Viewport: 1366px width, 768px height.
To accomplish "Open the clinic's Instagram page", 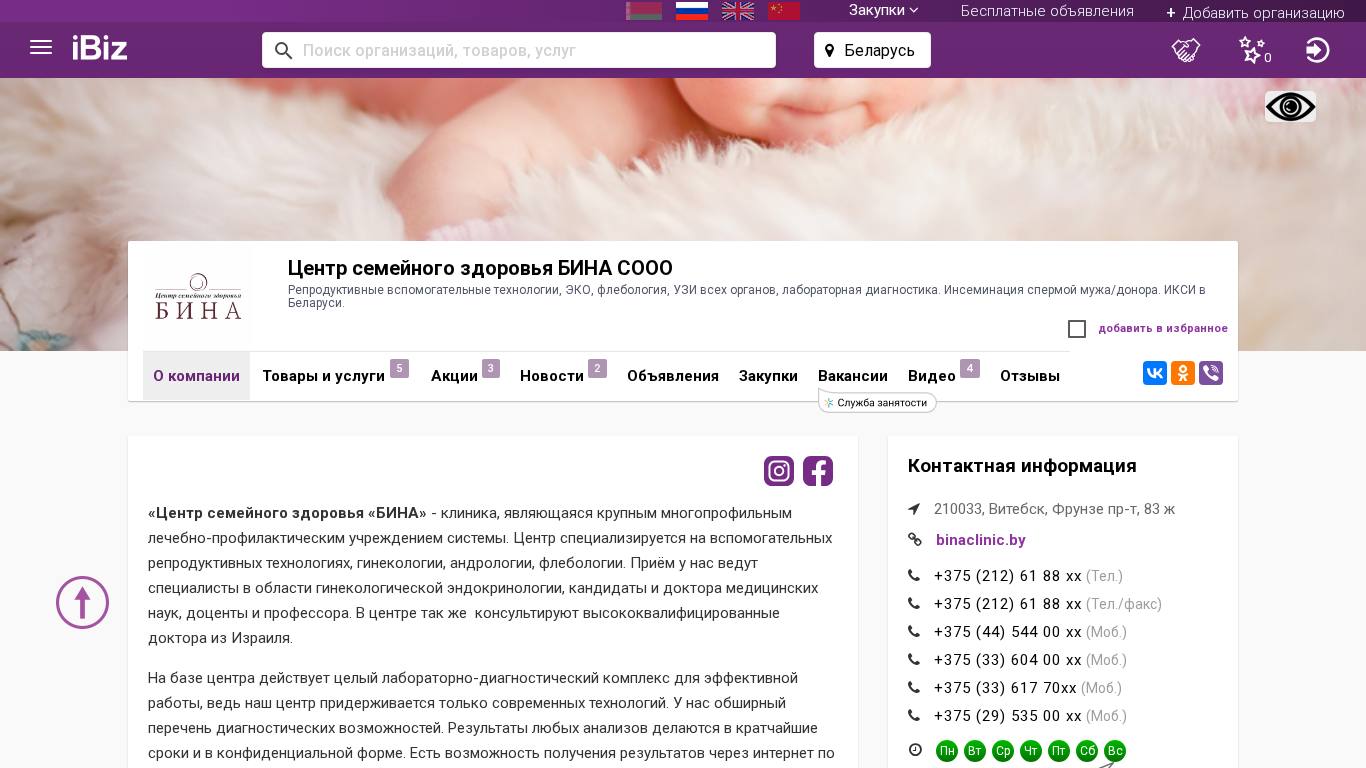I will click(x=779, y=471).
